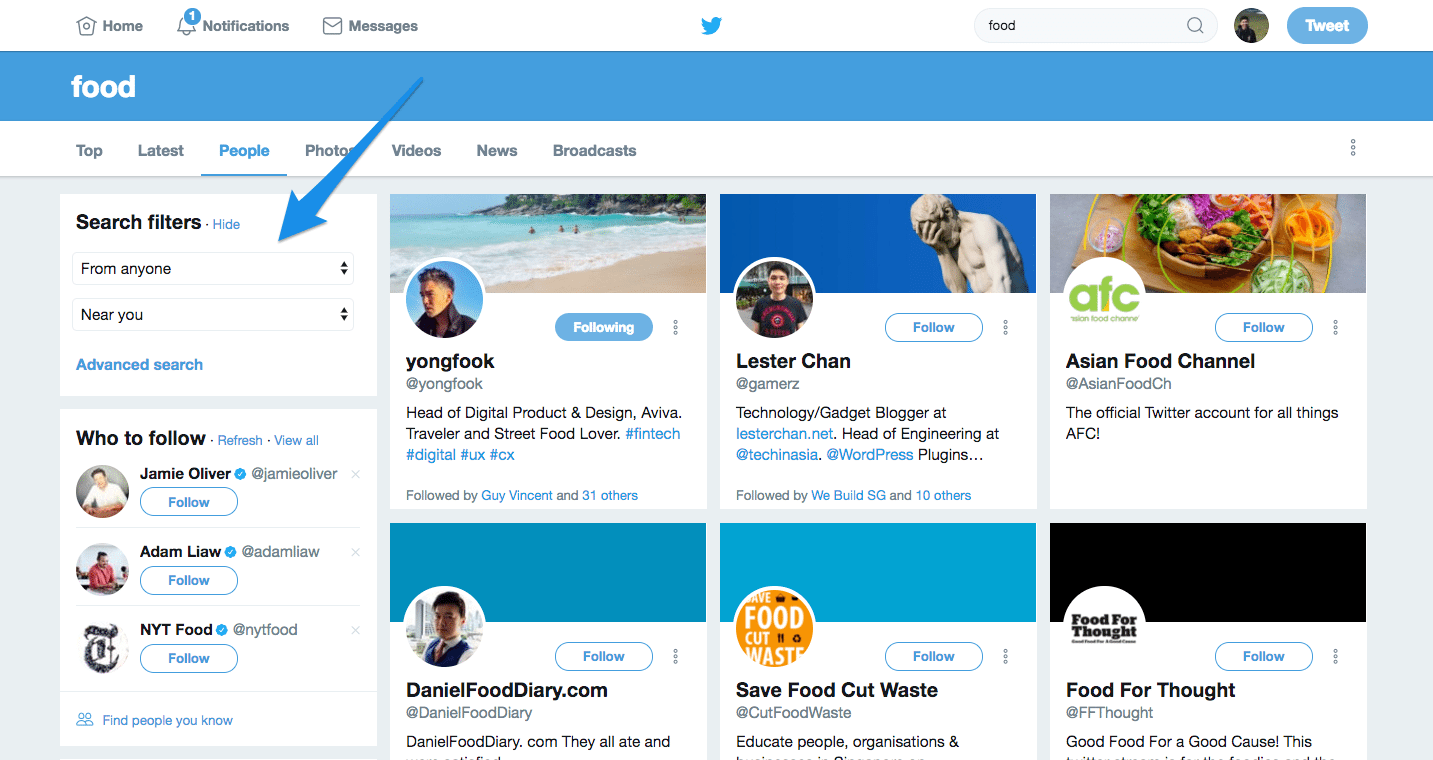
Task: Open the options dots on yongfook card
Action: coord(676,327)
